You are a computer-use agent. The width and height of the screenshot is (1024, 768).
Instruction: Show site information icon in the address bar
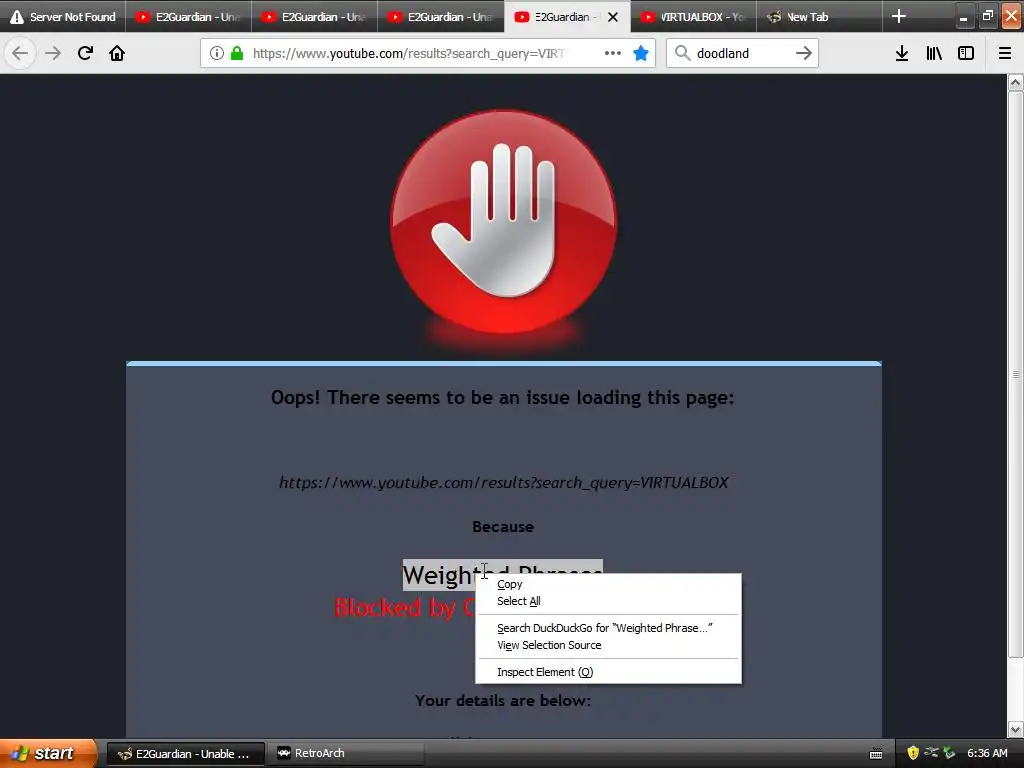coord(217,53)
